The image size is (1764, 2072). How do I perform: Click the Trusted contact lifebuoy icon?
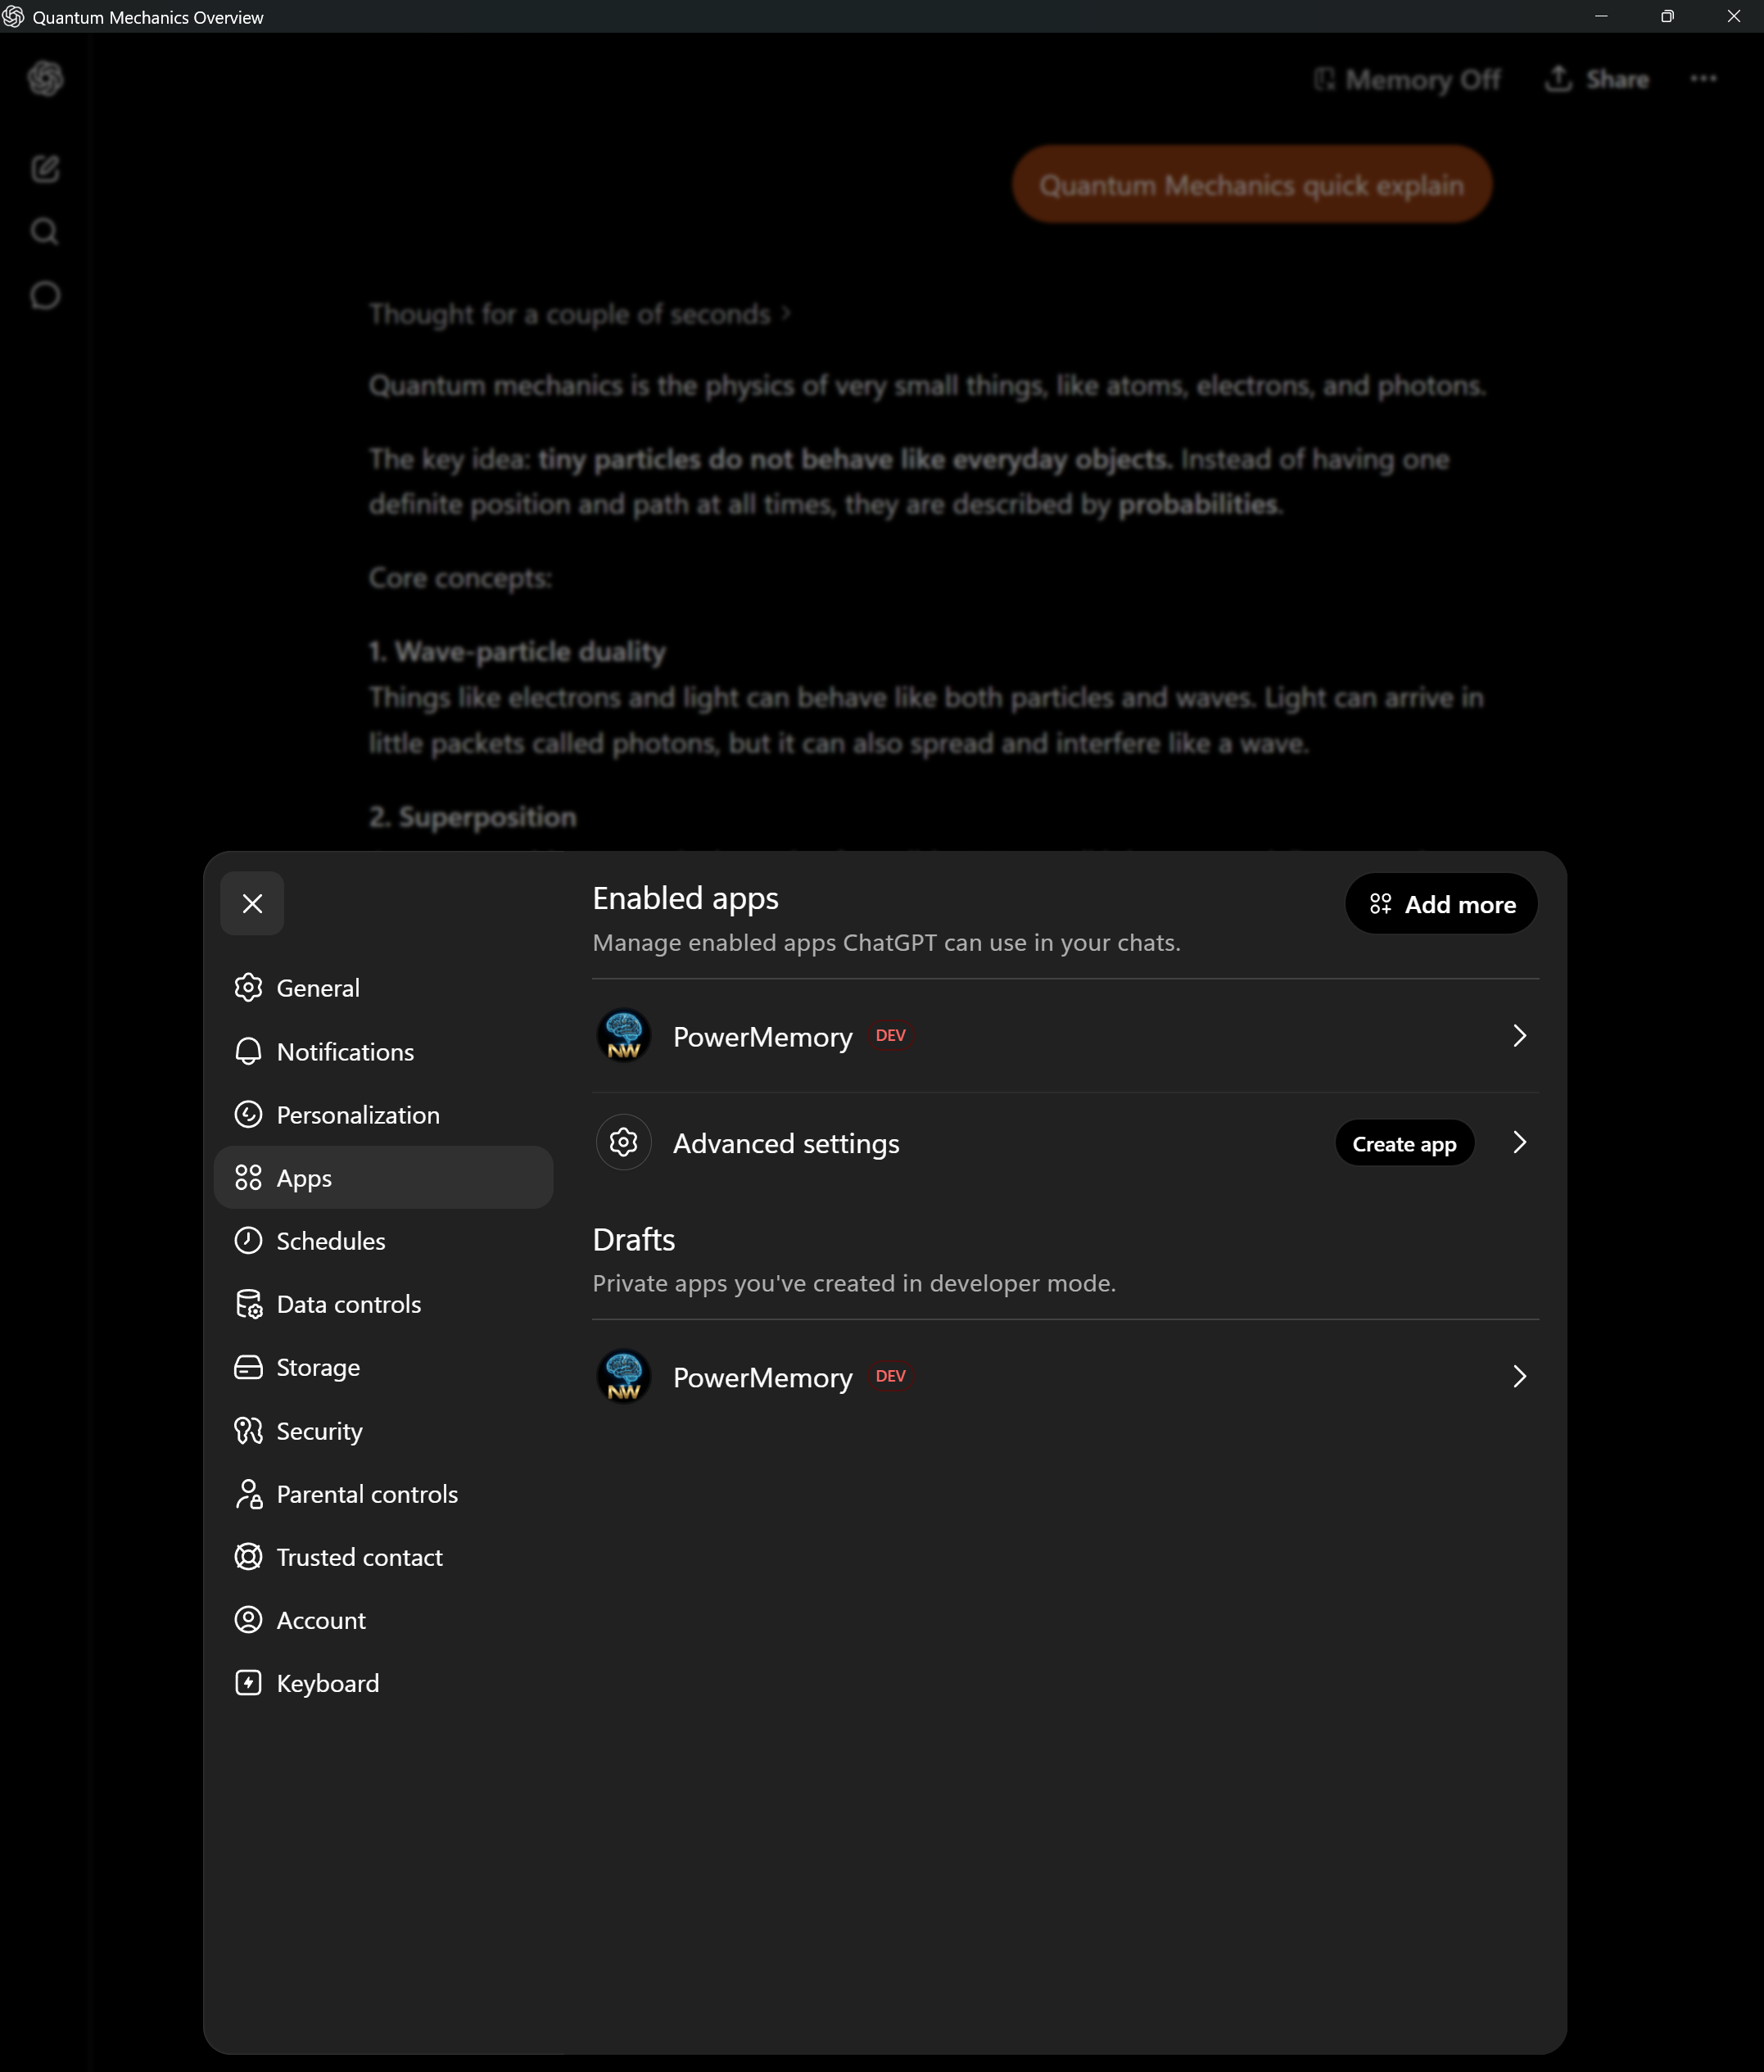(x=248, y=1556)
